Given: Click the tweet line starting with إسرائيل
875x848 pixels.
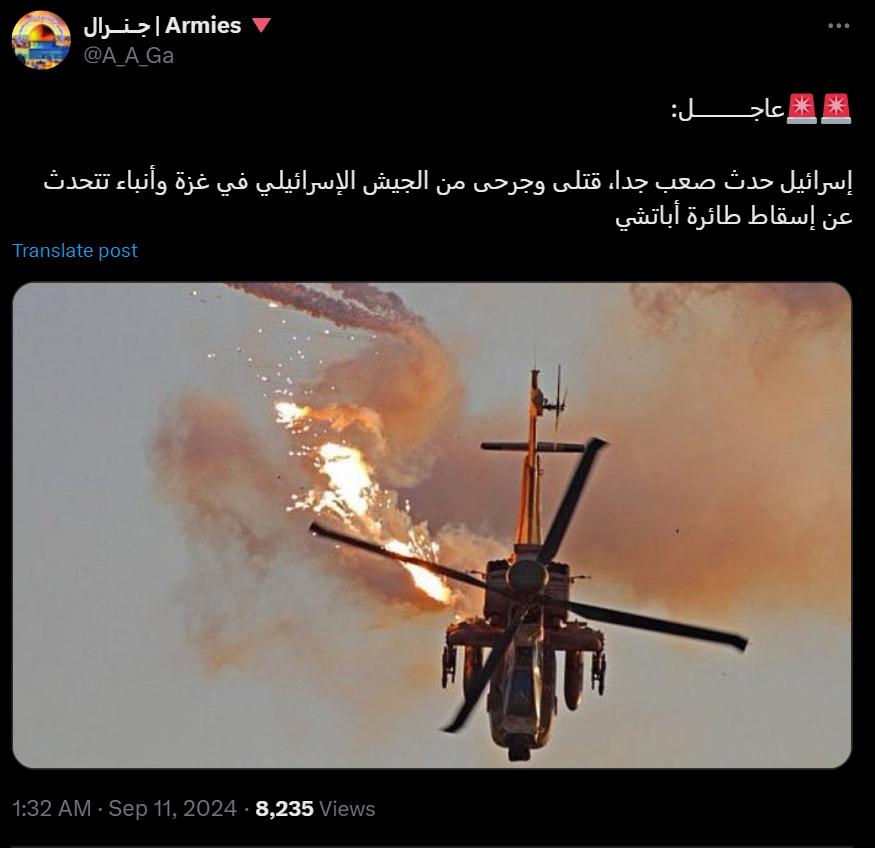Looking at the screenshot, I should 448,182.
